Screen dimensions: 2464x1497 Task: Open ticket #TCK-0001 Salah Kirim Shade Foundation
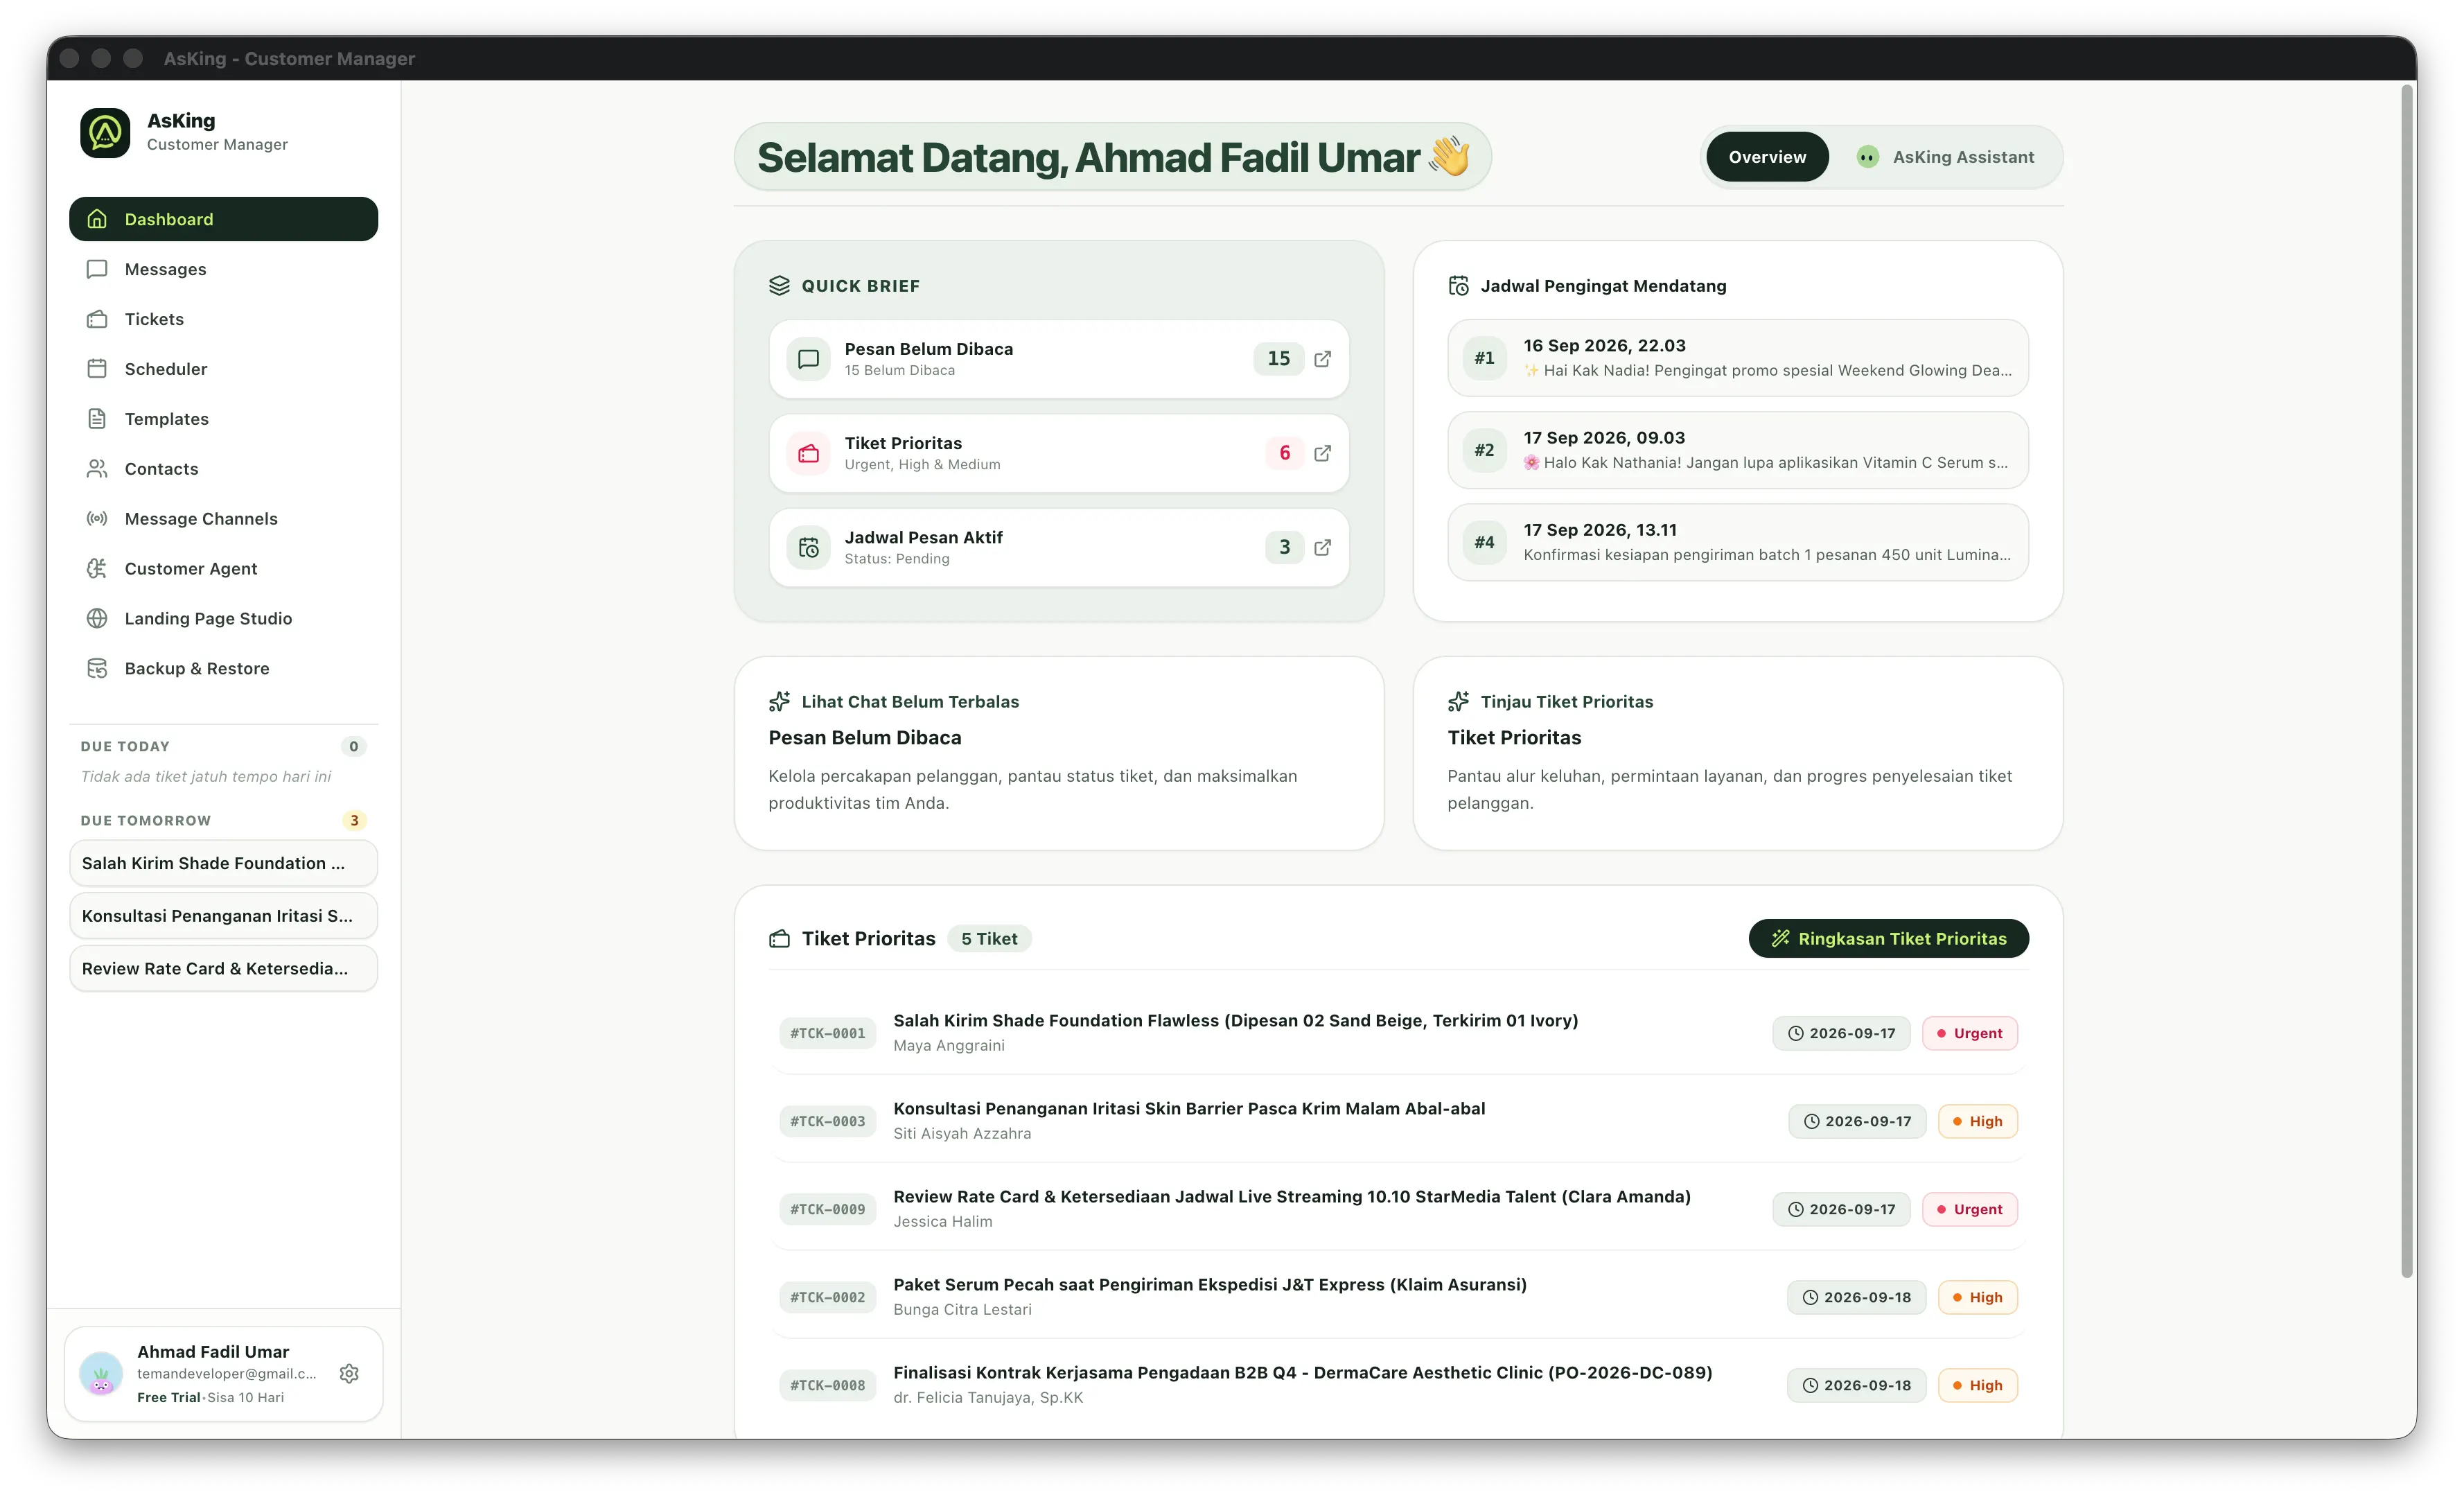(1398, 1033)
